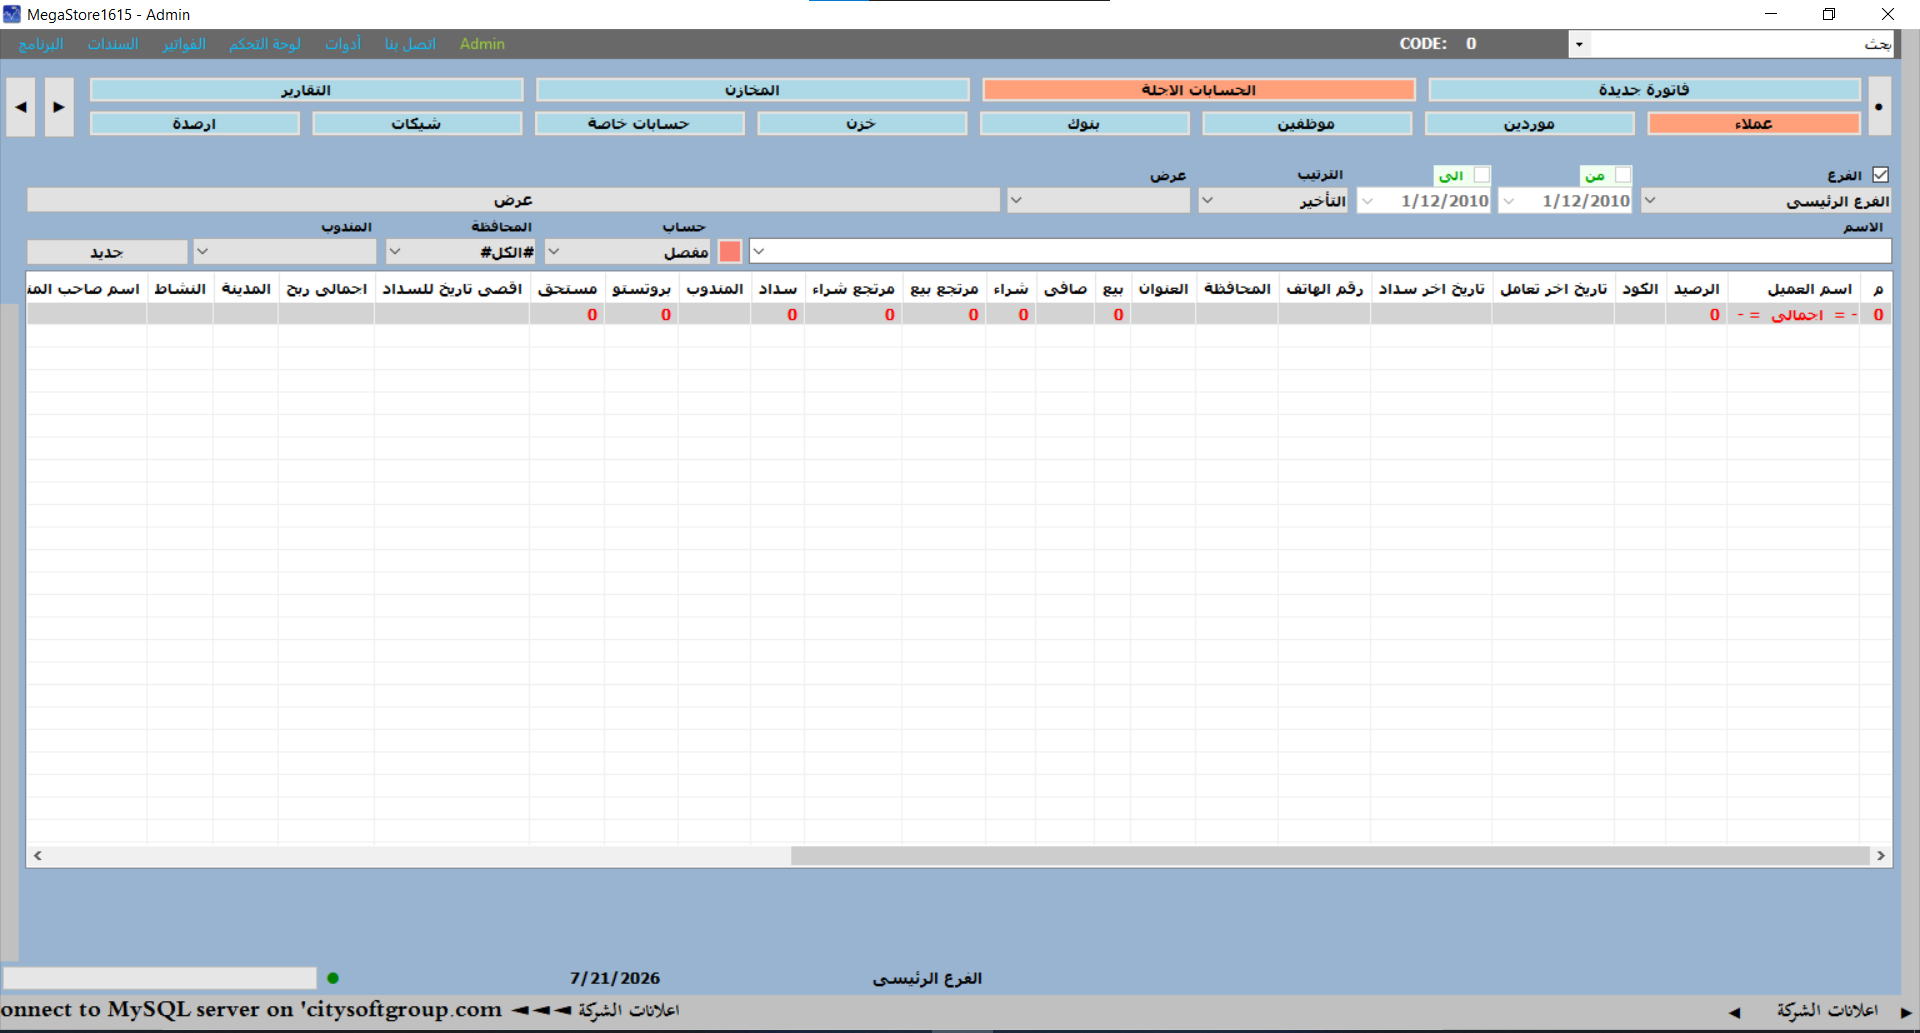
Task: Click the empty status bar input field
Action: click(160, 978)
